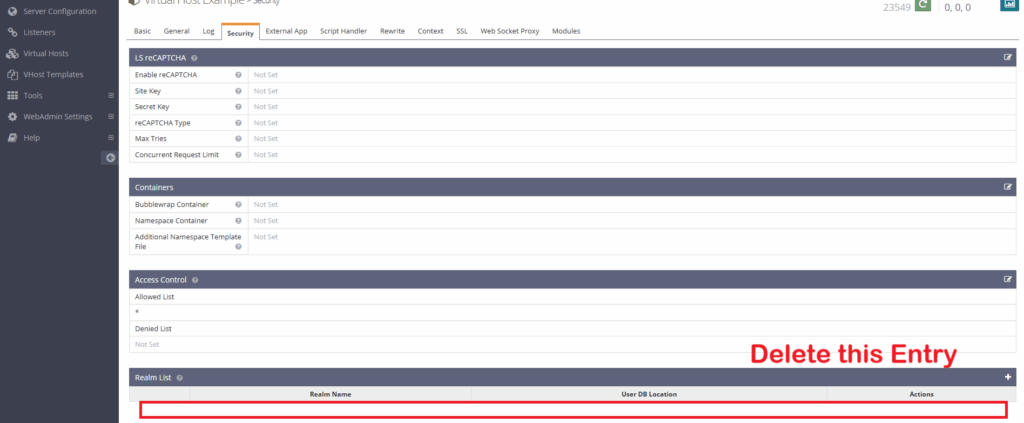1024x423 pixels.
Task: Edit the Containers section
Action: (x=1008, y=187)
